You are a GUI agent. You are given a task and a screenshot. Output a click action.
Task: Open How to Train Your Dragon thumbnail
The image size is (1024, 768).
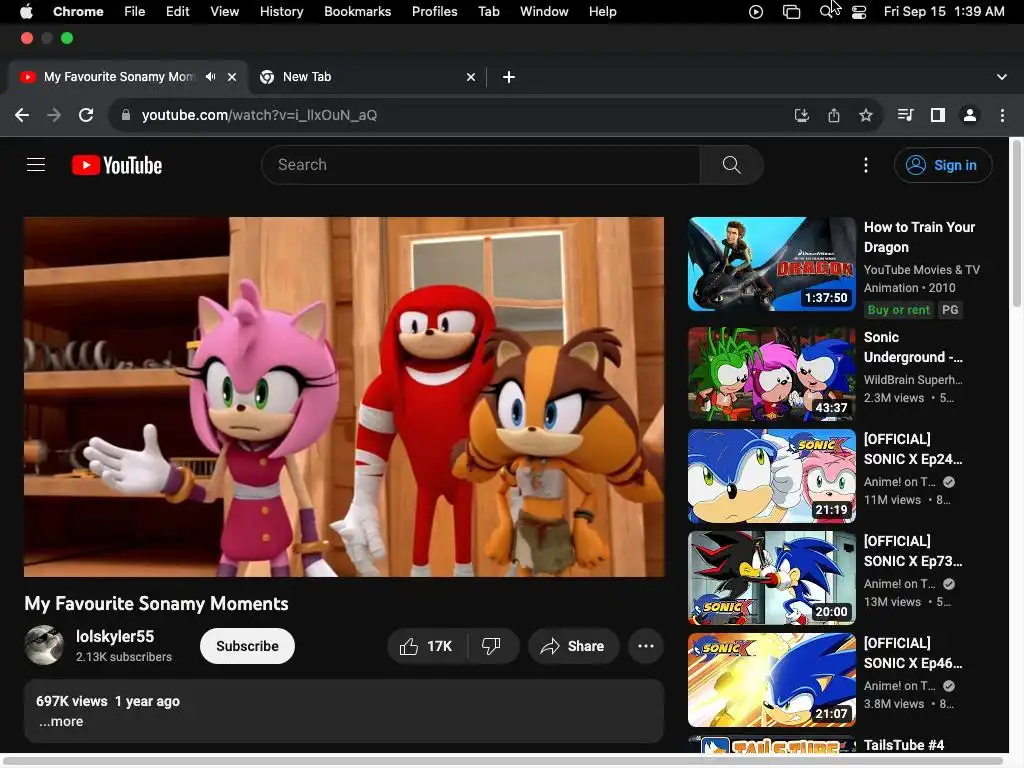pos(771,264)
